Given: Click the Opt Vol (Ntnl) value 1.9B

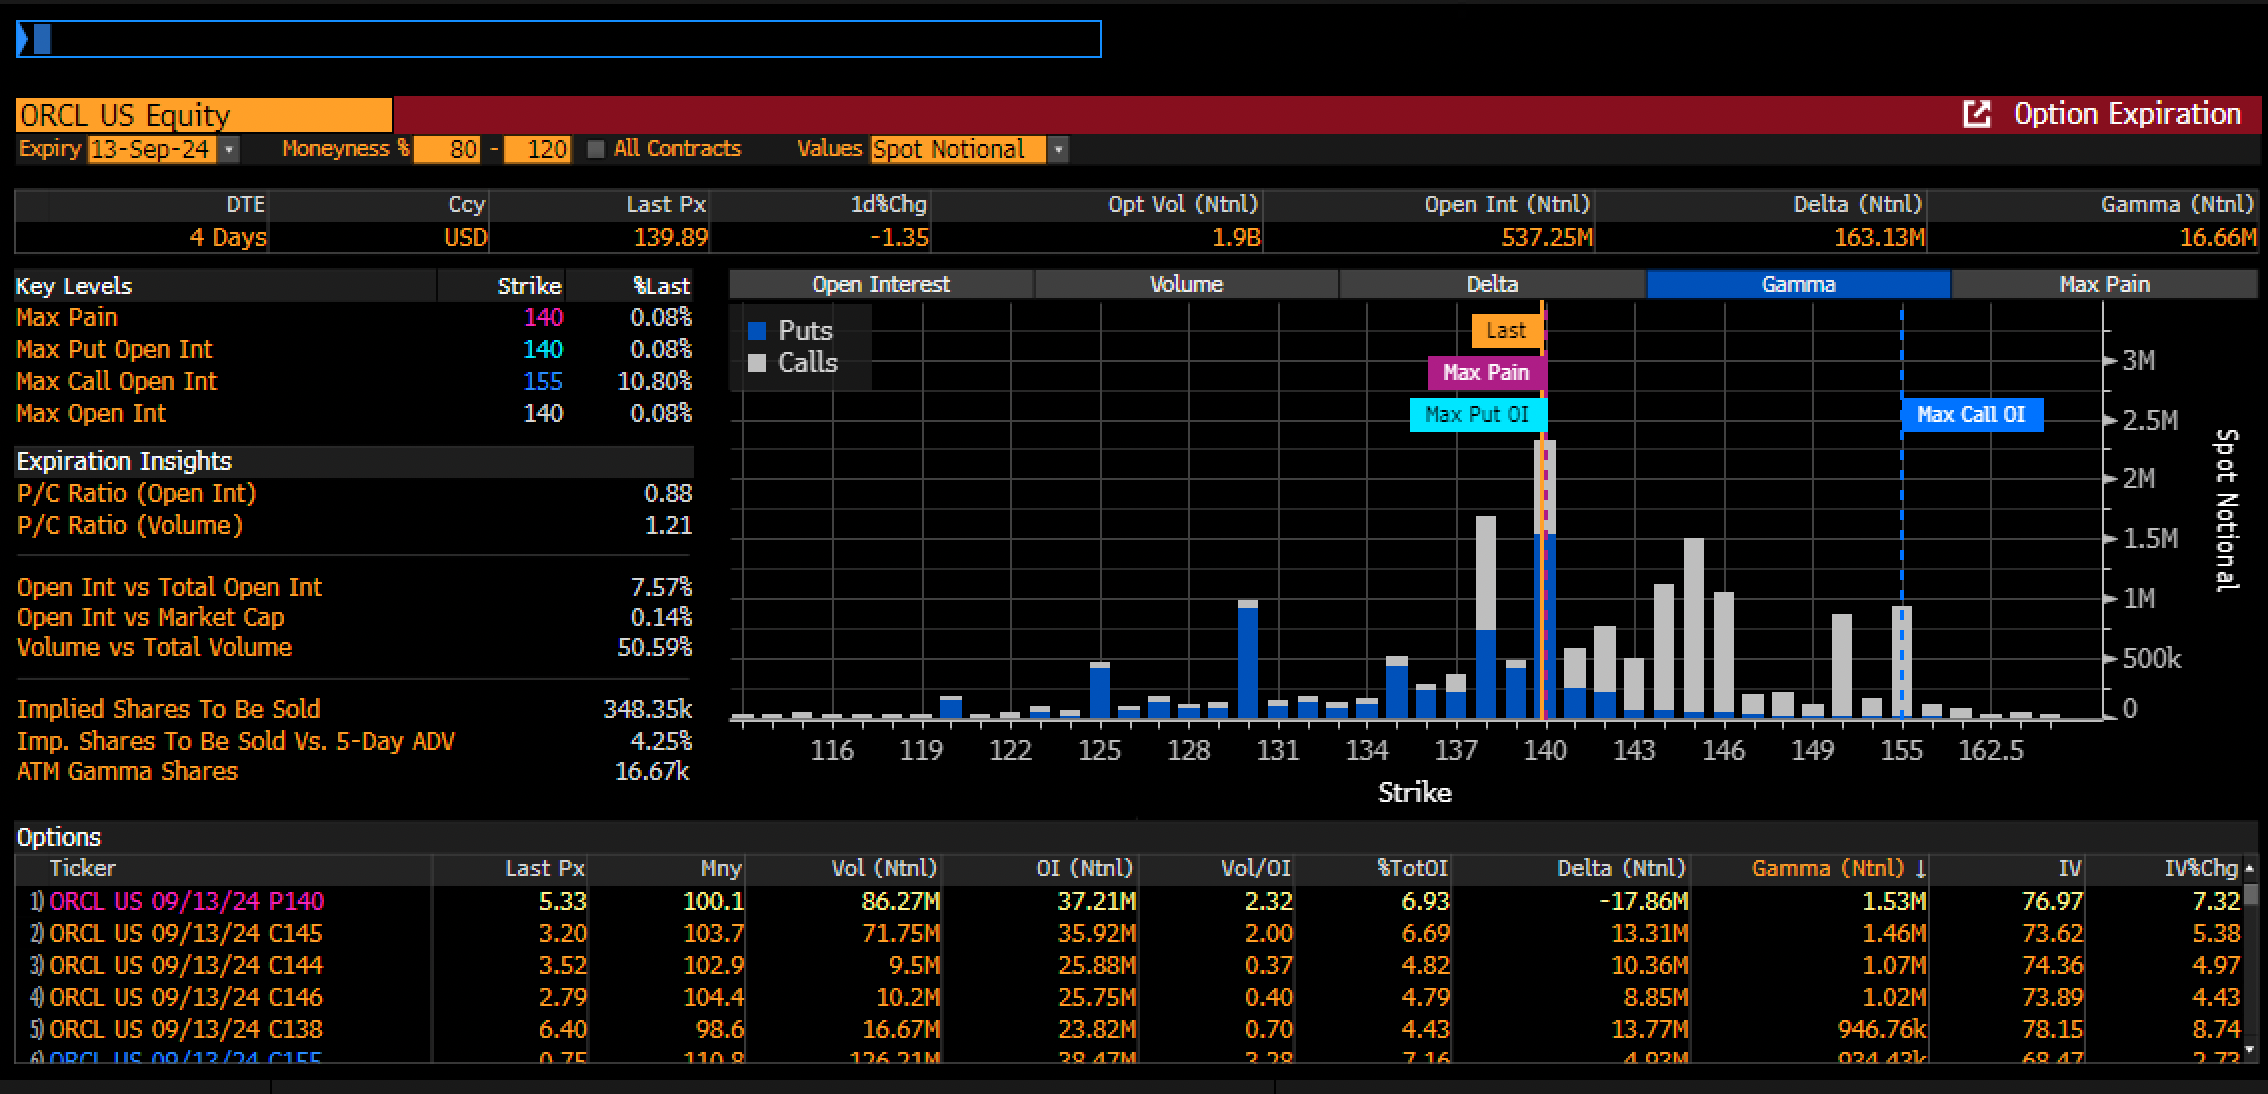Looking at the screenshot, I should [x=1236, y=238].
